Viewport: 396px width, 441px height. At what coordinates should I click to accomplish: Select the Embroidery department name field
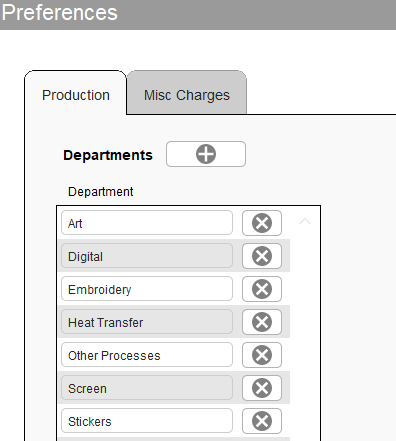point(147,289)
